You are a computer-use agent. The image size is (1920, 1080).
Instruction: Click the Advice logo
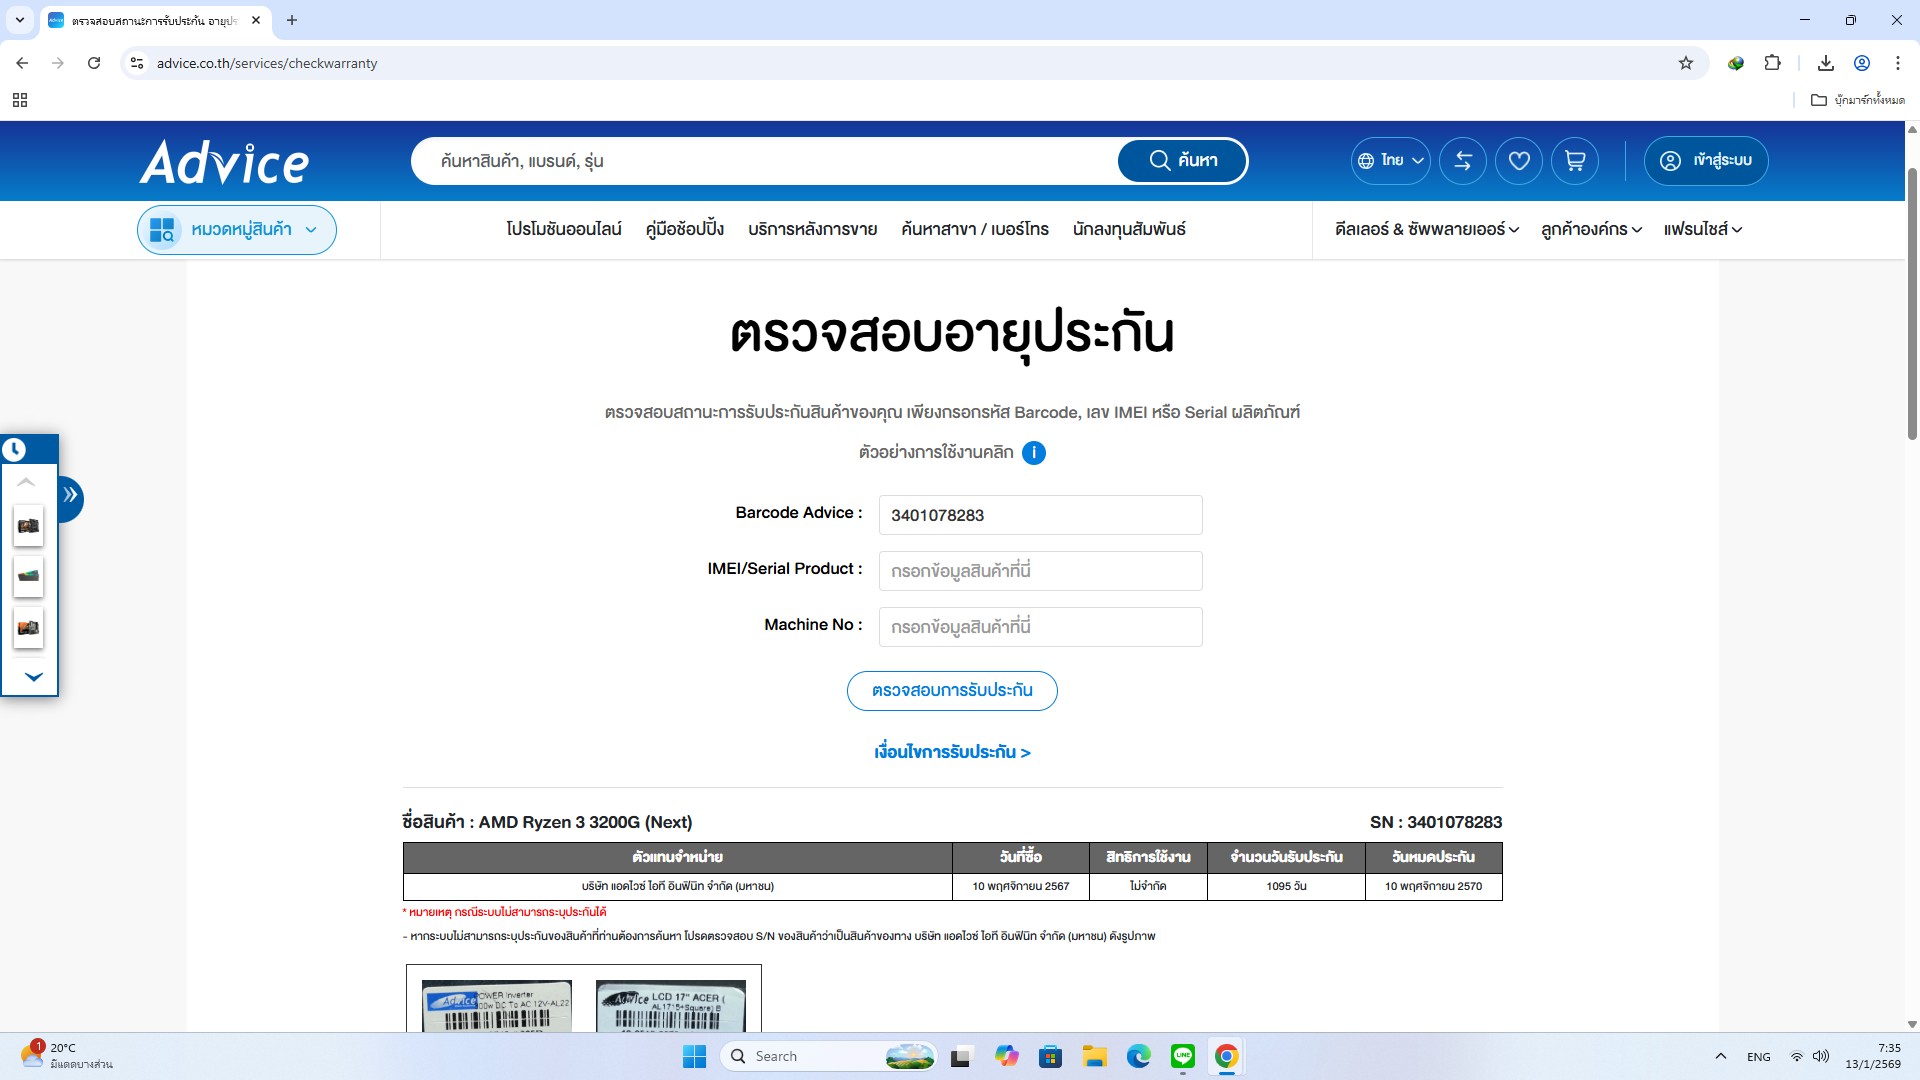[x=225, y=162]
